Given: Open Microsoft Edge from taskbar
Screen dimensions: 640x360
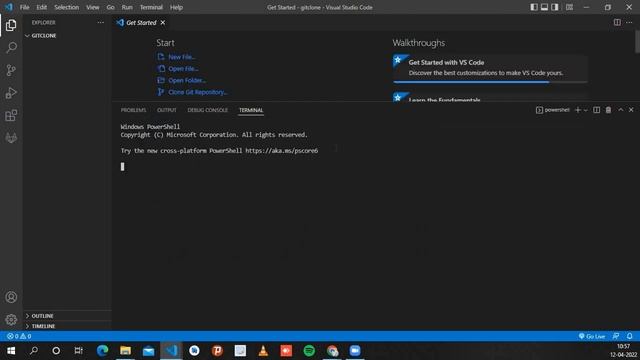Looking at the screenshot, I should (102, 351).
